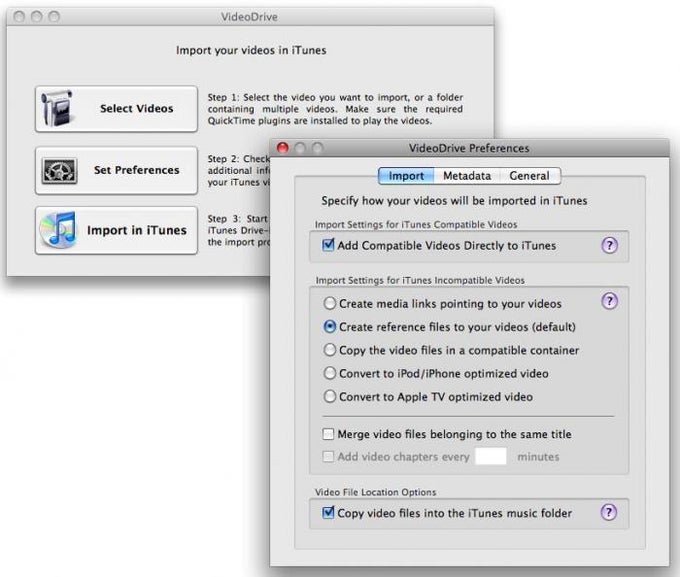Click the iTunes disc icon on Import in iTunes
The image size is (680, 577).
[x=58, y=230]
